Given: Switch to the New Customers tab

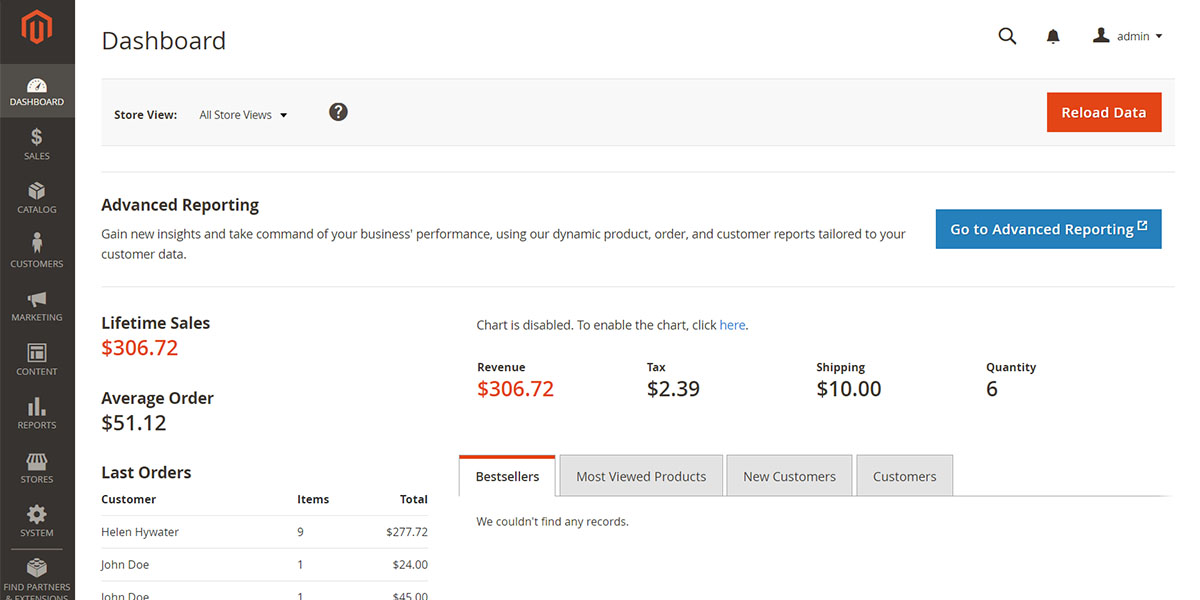Looking at the screenshot, I should [x=789, y=476].
